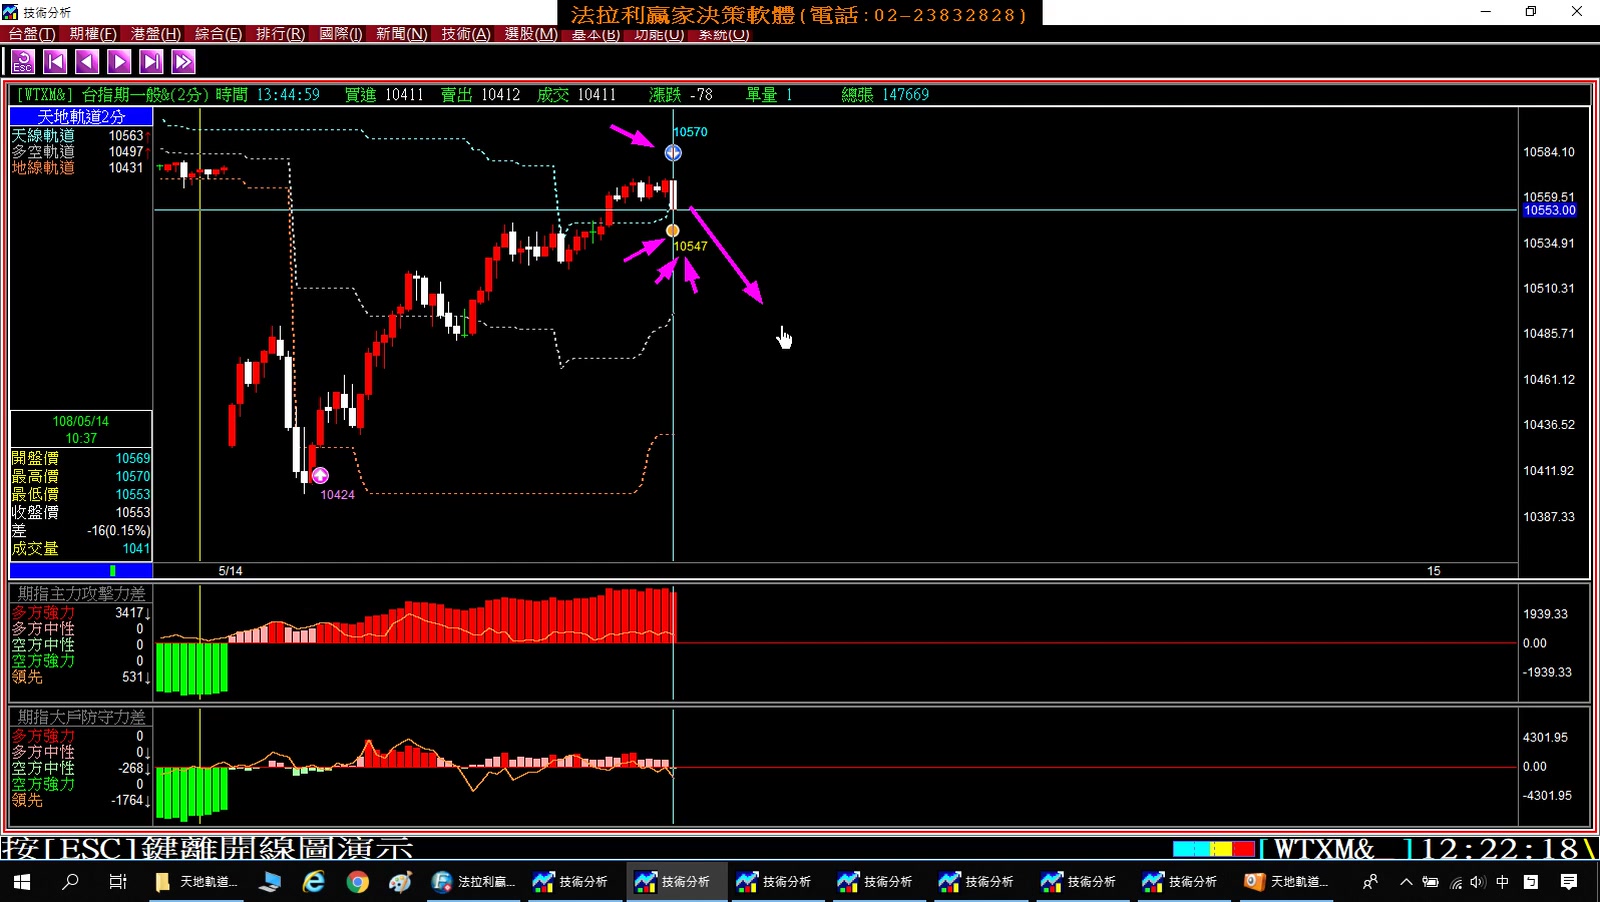This screenshot has height=902, width=1600.
Task: Click the 期指主力攻擊力差 panel title
Action: (x=81, y=594)
